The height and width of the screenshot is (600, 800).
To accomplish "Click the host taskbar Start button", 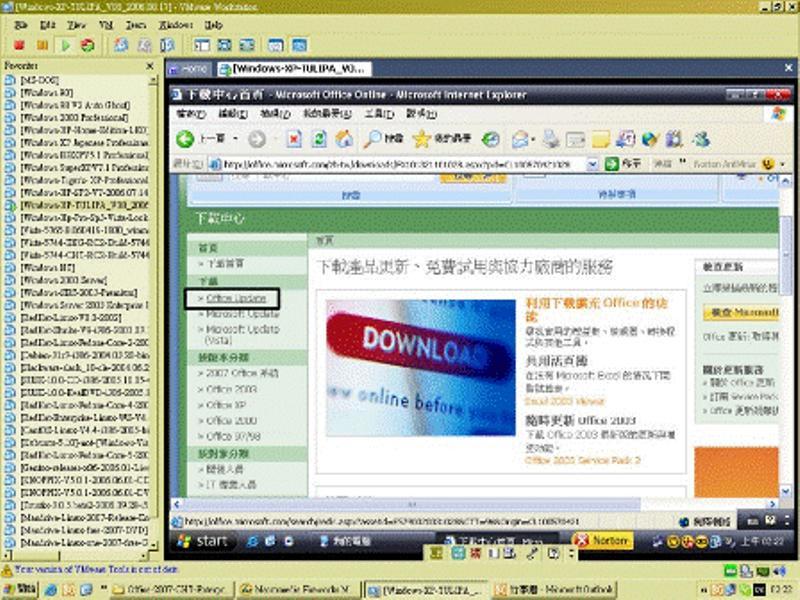I will [x=20, y=590].
